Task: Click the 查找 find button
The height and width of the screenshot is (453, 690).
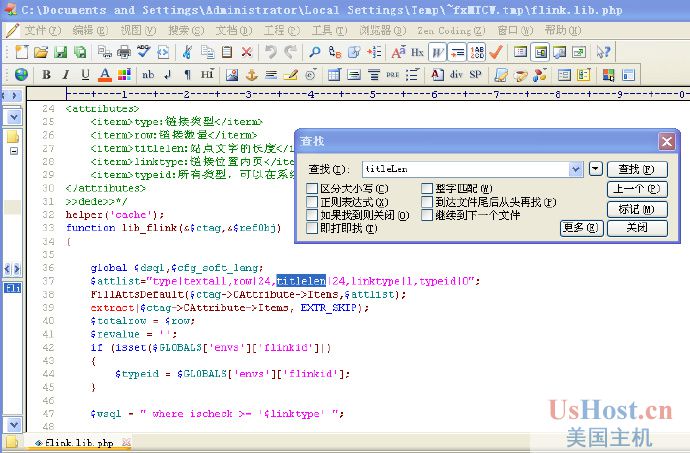Action: click(x=637, y=169)
